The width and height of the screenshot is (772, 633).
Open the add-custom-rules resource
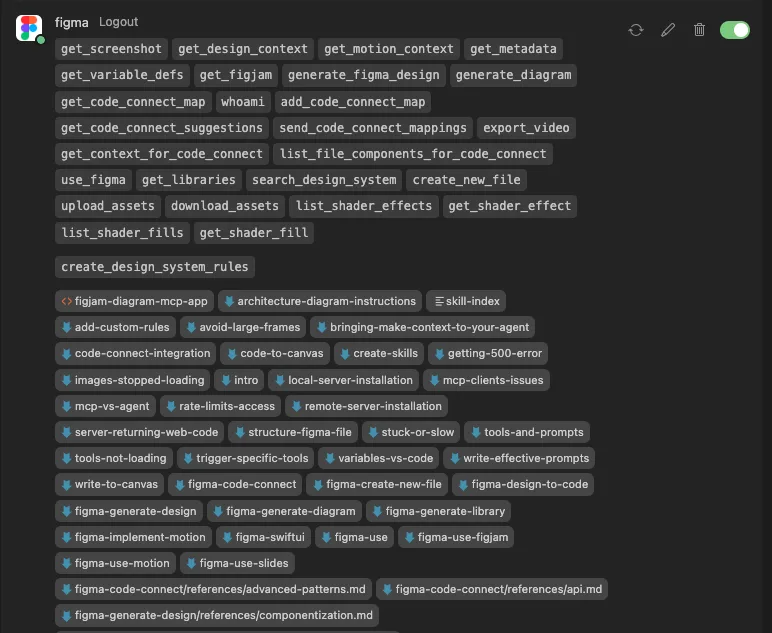(x=115, y=327)
